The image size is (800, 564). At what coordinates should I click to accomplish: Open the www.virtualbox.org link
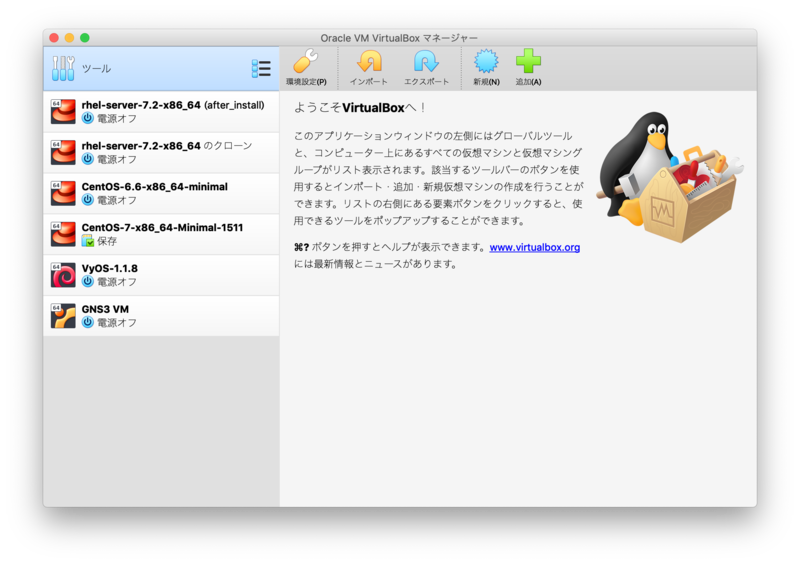[535, 247]
